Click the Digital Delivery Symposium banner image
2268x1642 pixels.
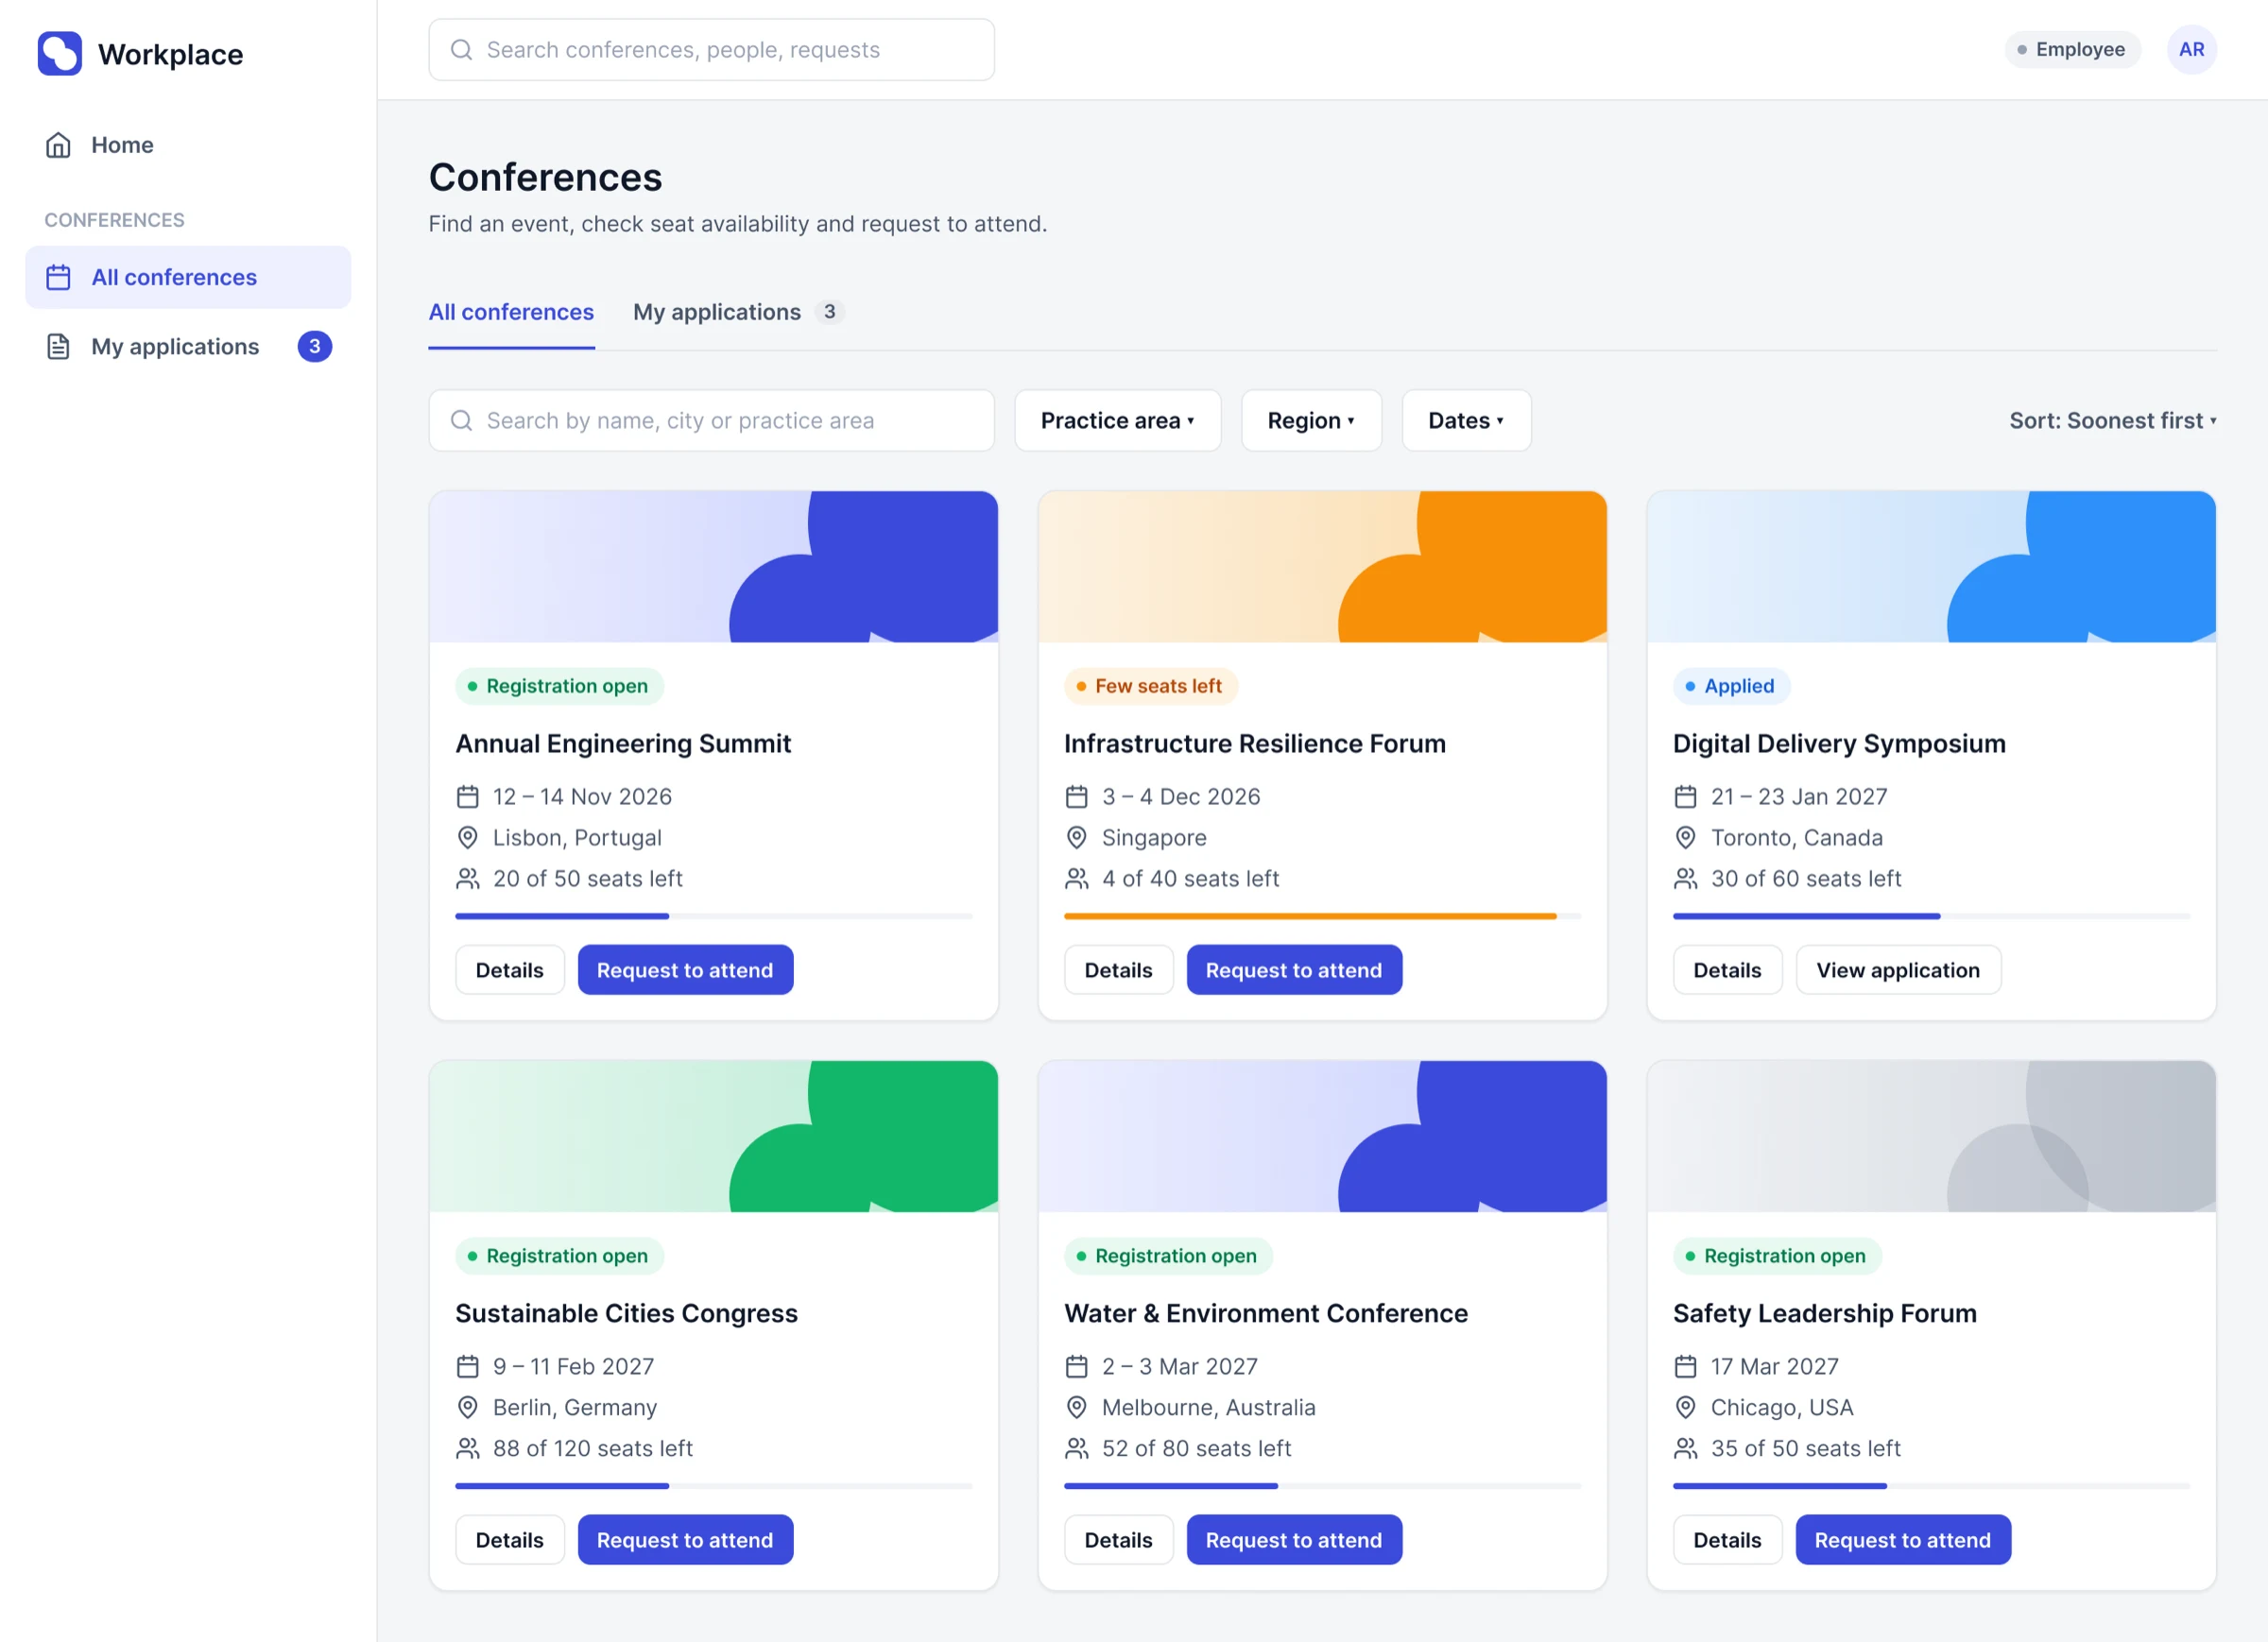[1930, 566]
